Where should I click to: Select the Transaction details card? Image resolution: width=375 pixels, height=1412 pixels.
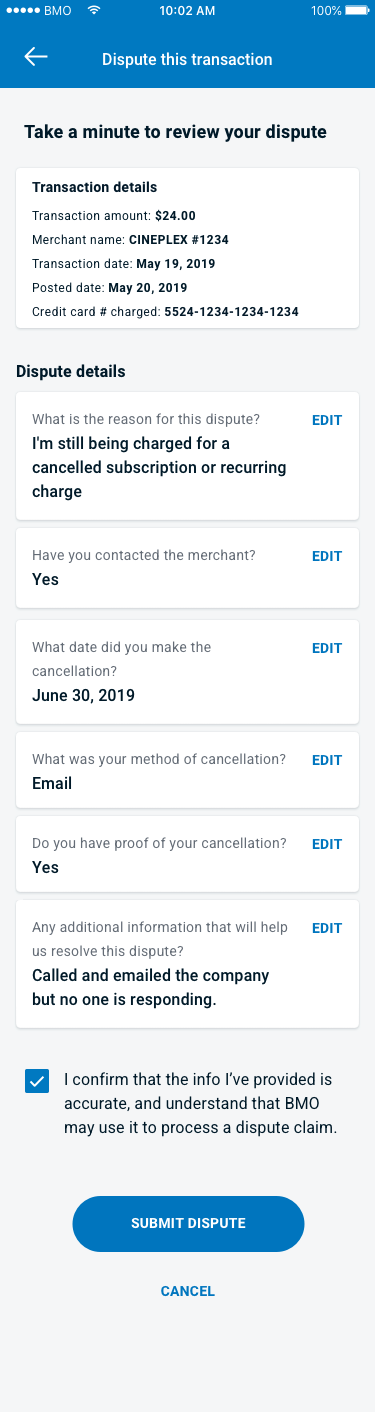pos(187,248)
